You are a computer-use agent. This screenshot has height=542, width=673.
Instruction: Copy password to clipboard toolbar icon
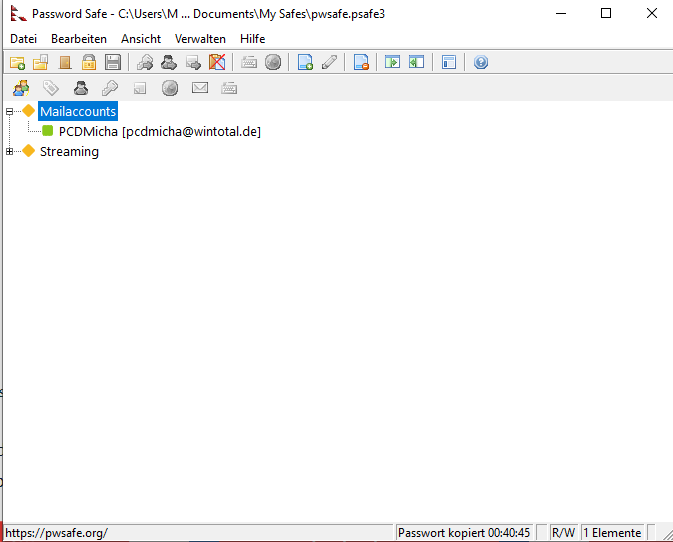(145, 63)
